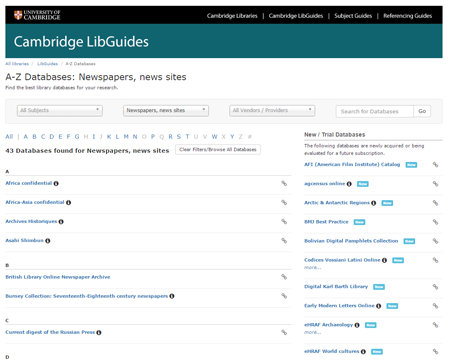Image resolution: width=450 pixels, height=360 pixels.
Task: Open share link icon for Archives Historiques
Action: pyautogui.click(x=284, y=221)
